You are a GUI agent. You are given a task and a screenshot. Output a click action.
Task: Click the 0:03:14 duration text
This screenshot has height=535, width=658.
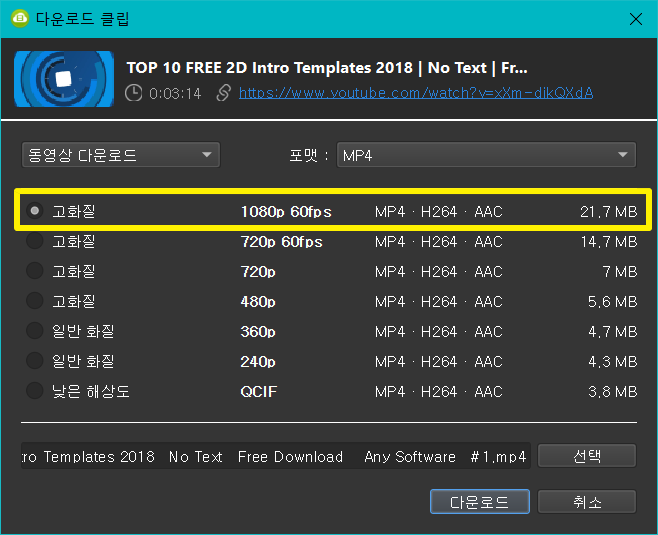point(175,94)
